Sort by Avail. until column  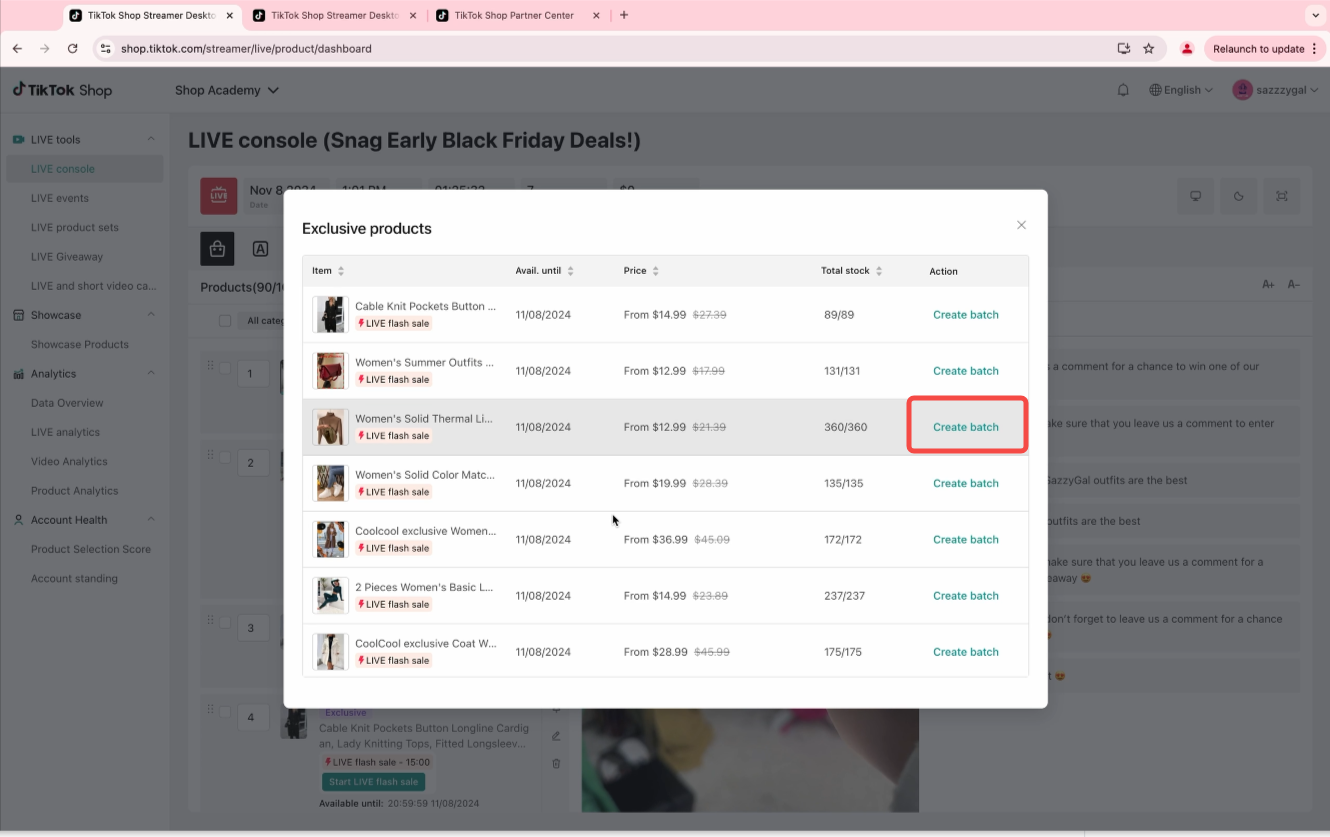[570, 271]
